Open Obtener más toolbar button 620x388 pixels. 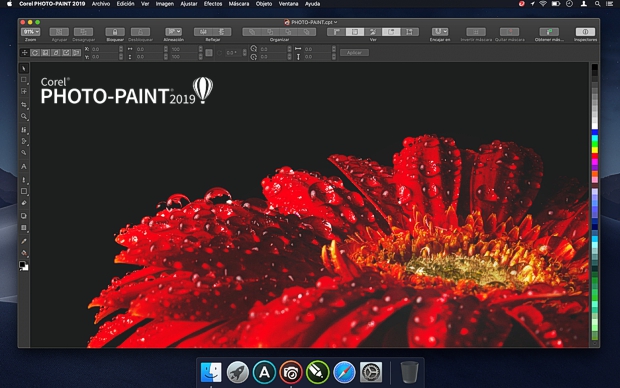point(549,32)
